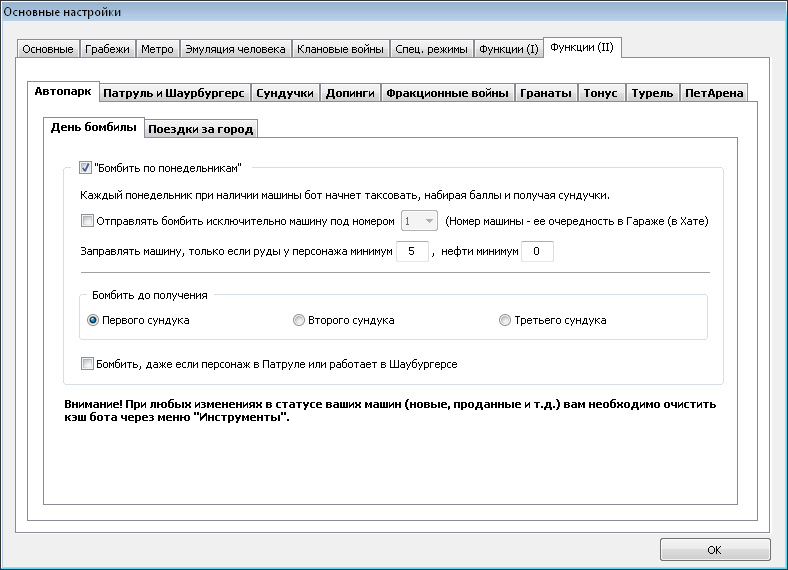Switch to the Турель tab
Viewport: 788px width, 570px height.
(x=652, y=93)
